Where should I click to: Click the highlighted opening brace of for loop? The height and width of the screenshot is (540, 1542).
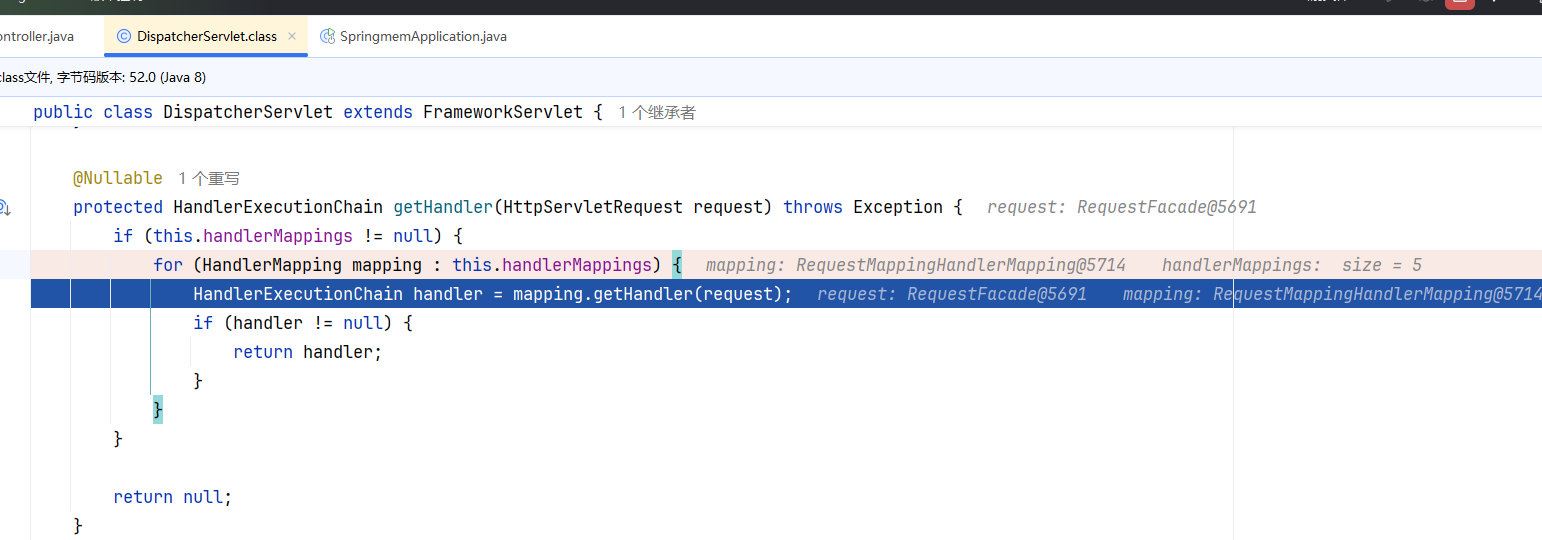coord(677,265)
